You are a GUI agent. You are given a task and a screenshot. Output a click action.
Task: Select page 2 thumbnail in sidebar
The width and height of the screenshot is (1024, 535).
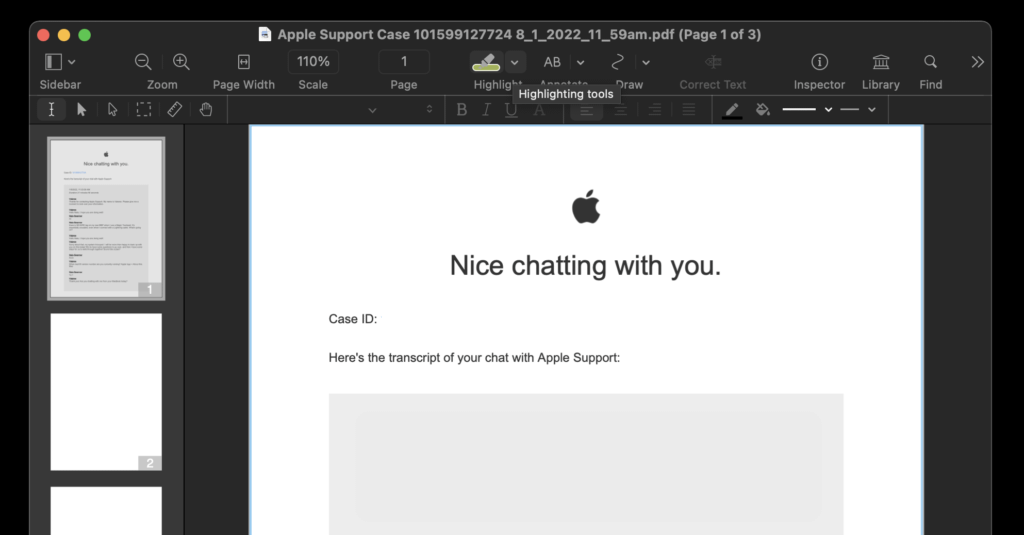(x=106, y=391)
